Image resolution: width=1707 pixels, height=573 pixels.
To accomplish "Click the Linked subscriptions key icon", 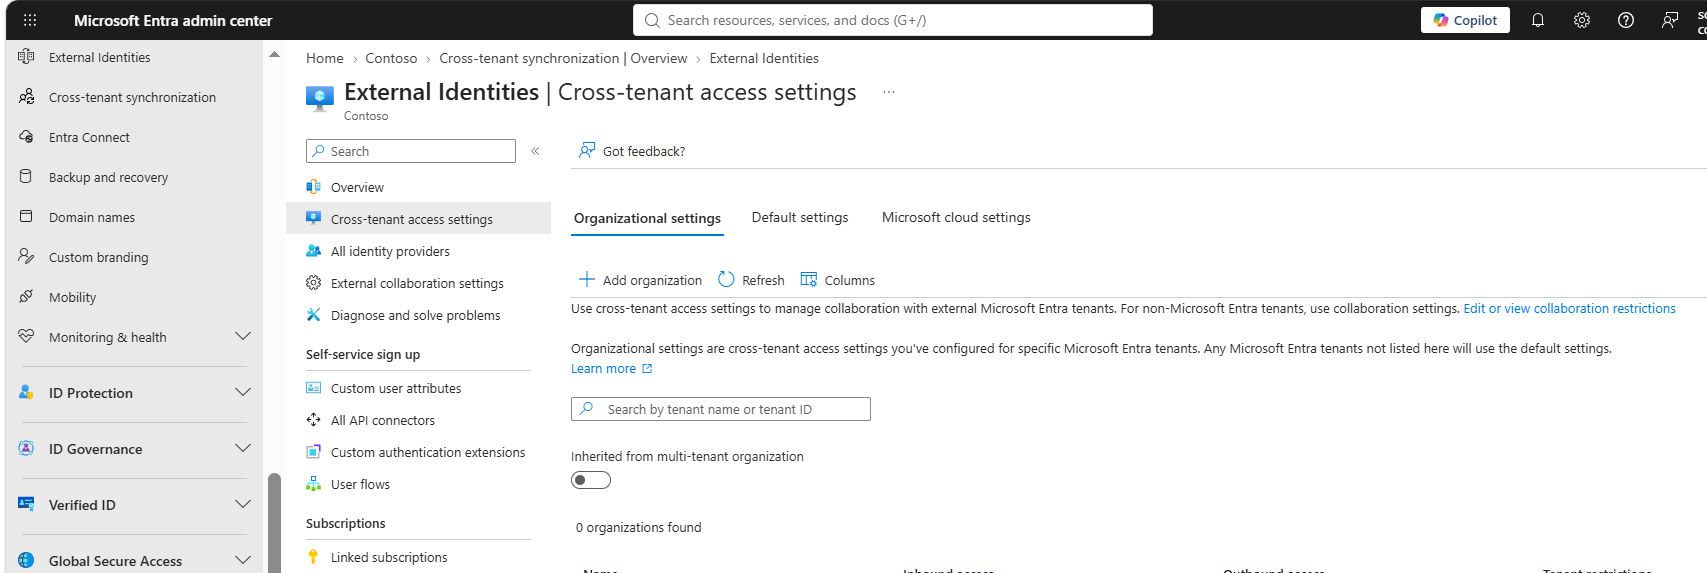I will pos(313,557).
